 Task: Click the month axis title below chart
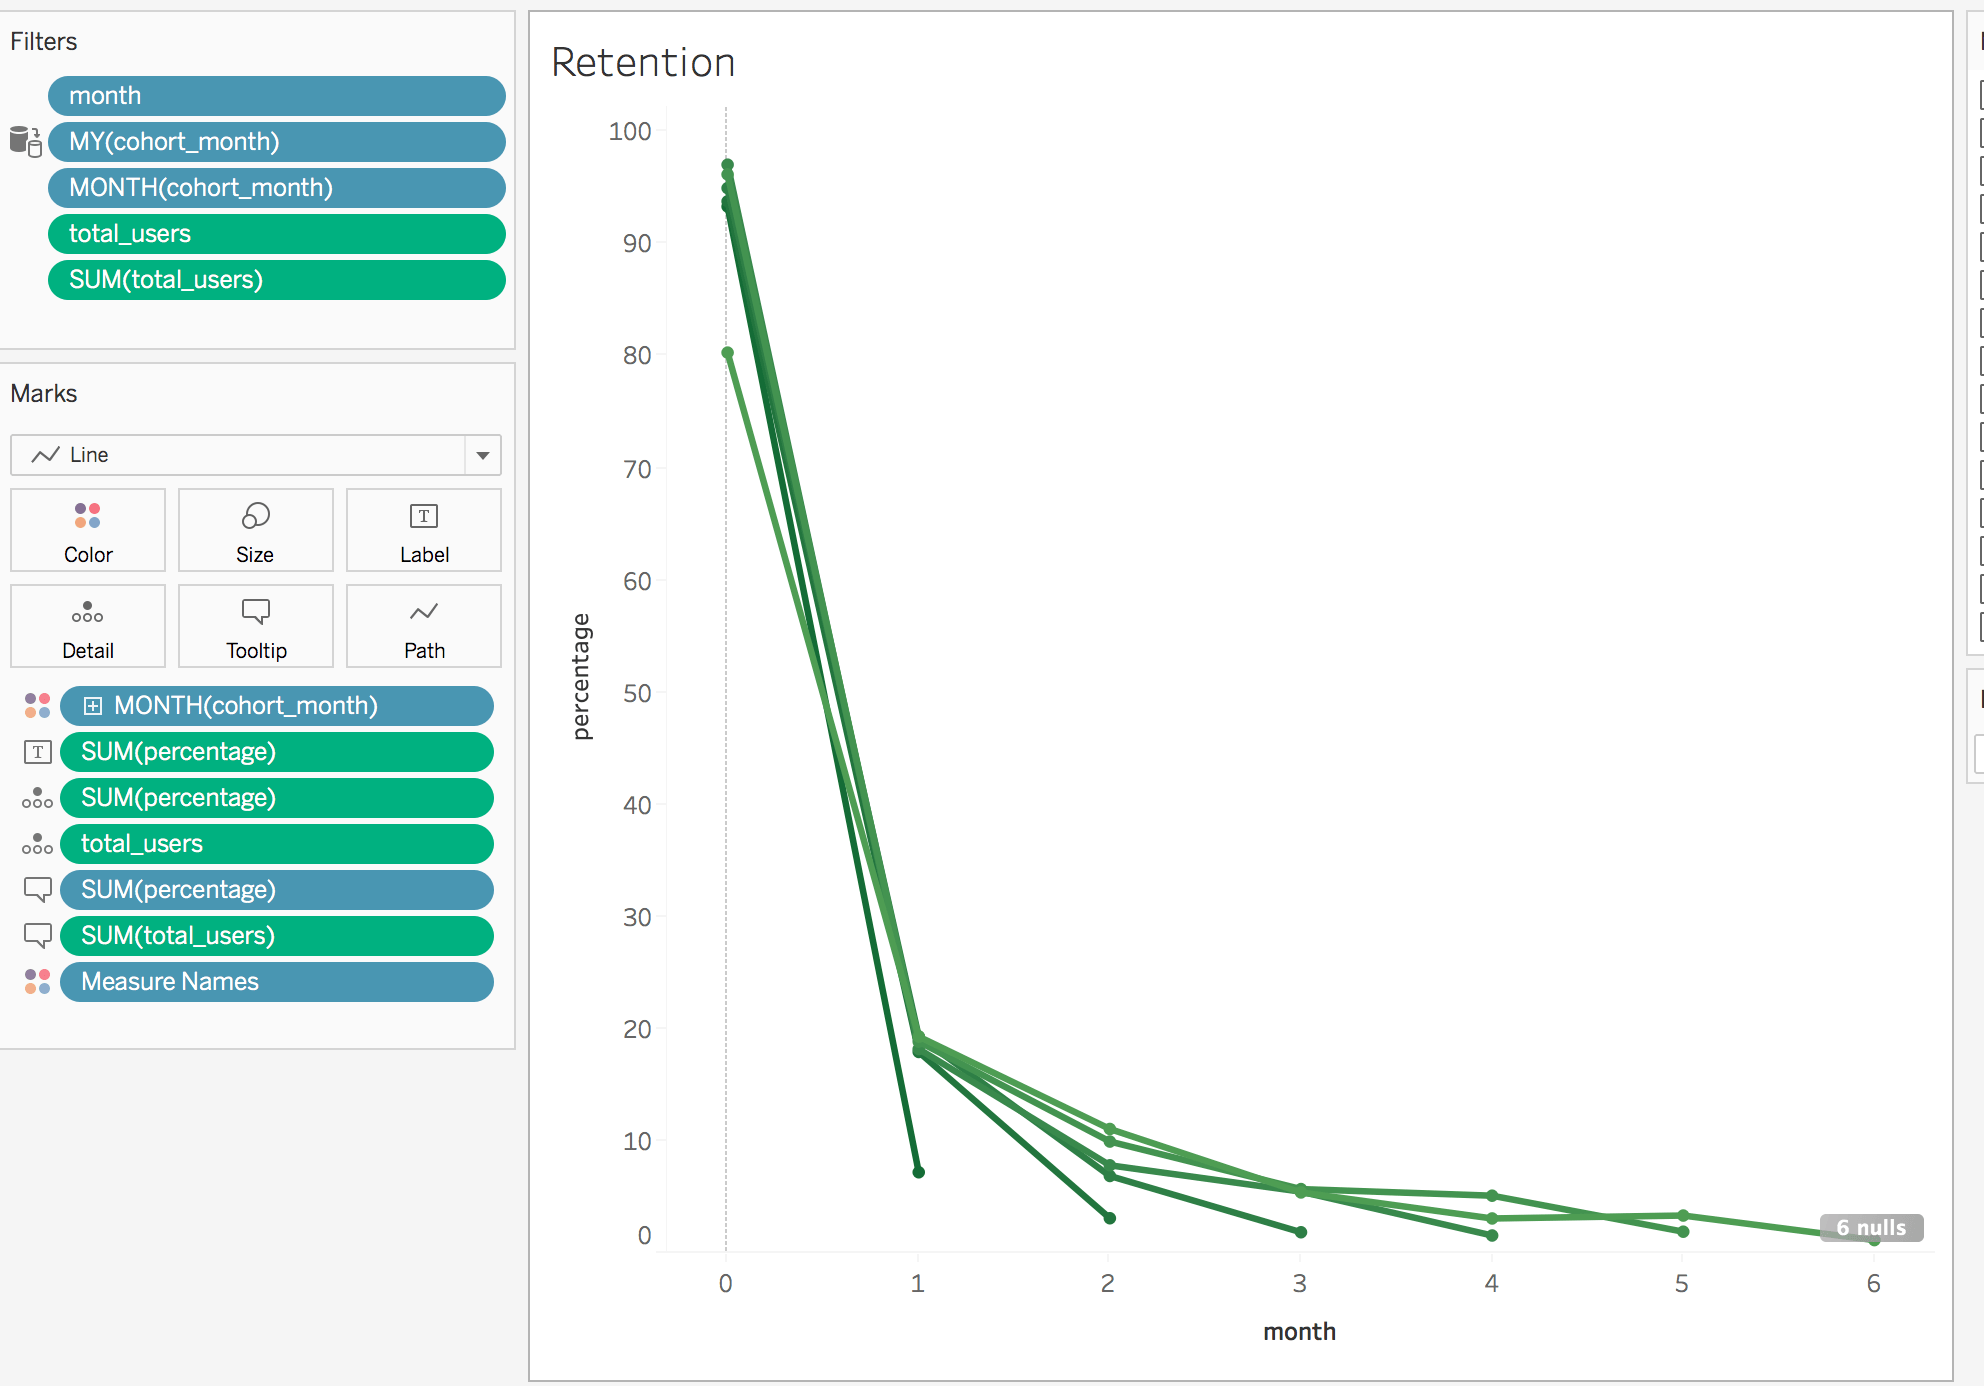coord(1299,1332)
